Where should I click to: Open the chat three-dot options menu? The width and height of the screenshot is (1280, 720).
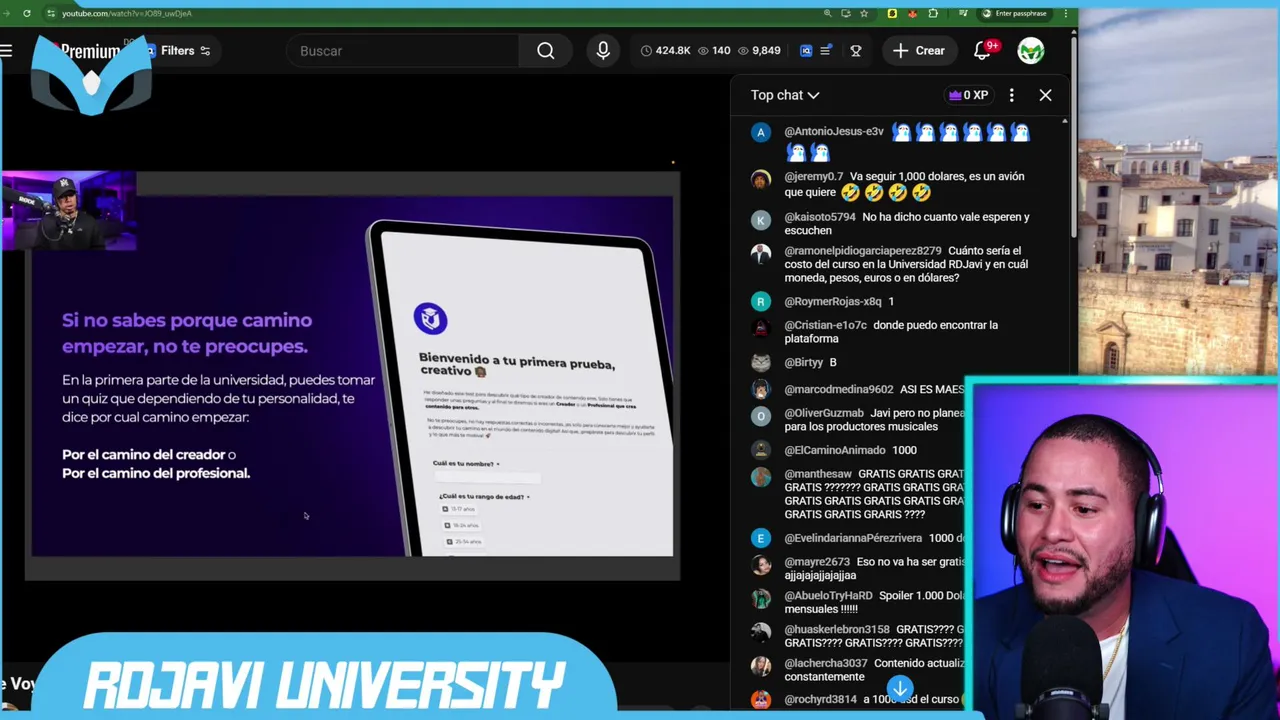pyautogui.click(x=1012, y=95)
